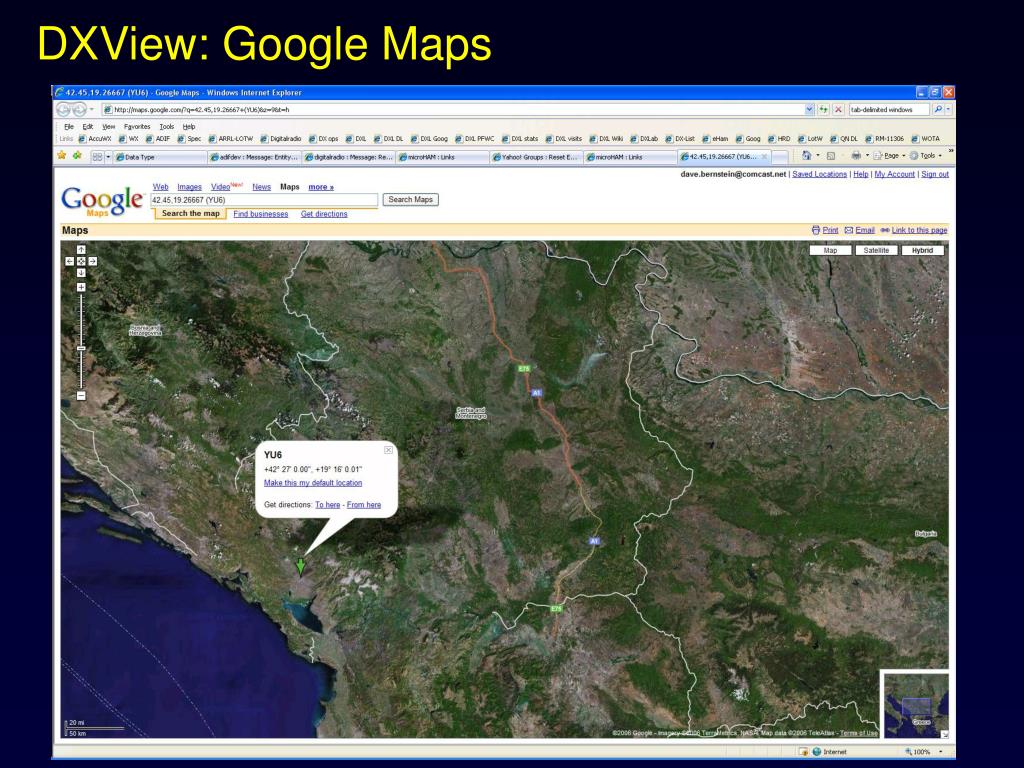1024x768 pixels.
Task: Expand the Print button dropdown arrow
Action: pyautogui.click(x=867, y=155)
